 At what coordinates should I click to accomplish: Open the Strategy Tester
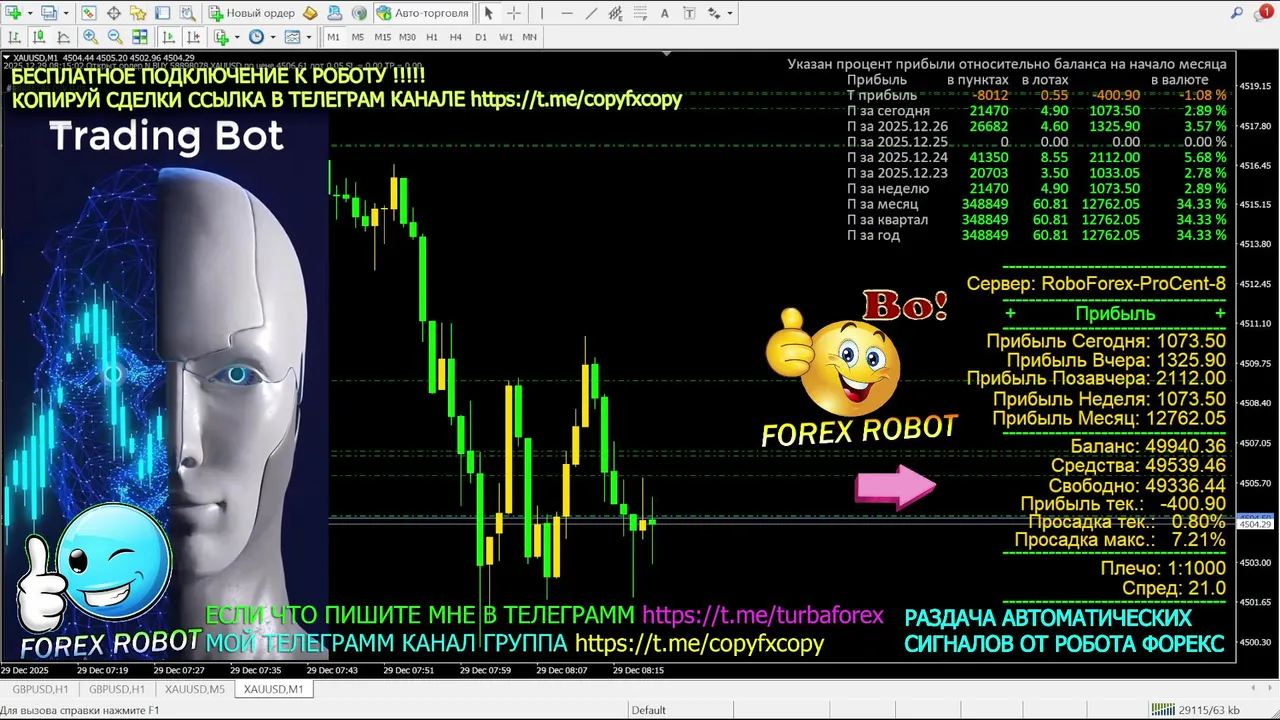pyautogui.click(x=187, y=13)
